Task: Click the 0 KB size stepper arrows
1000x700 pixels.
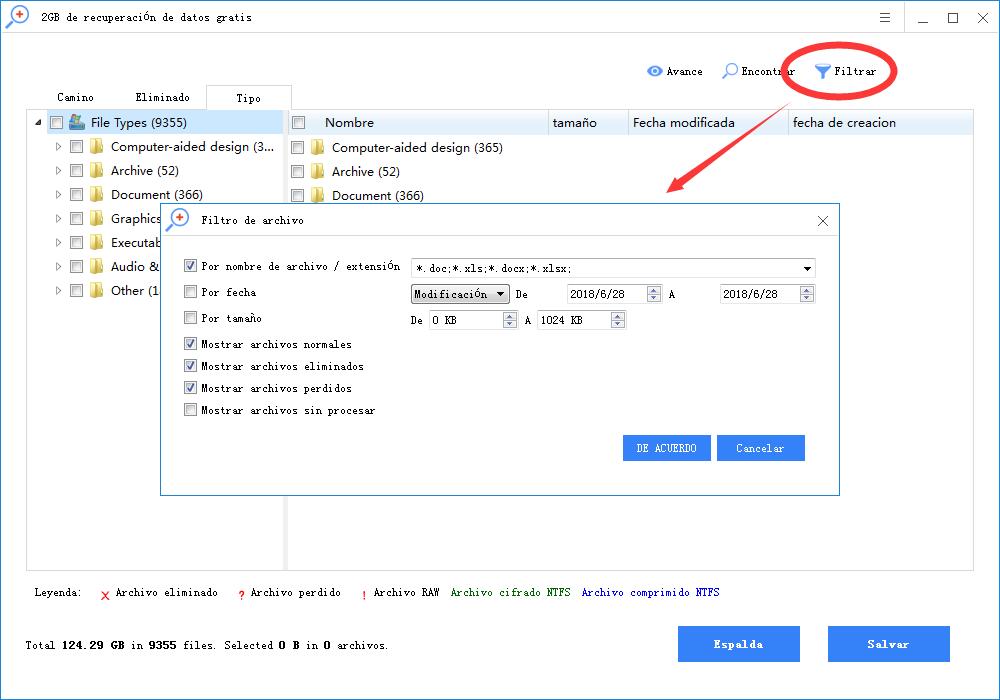Action: click(510, 320)
